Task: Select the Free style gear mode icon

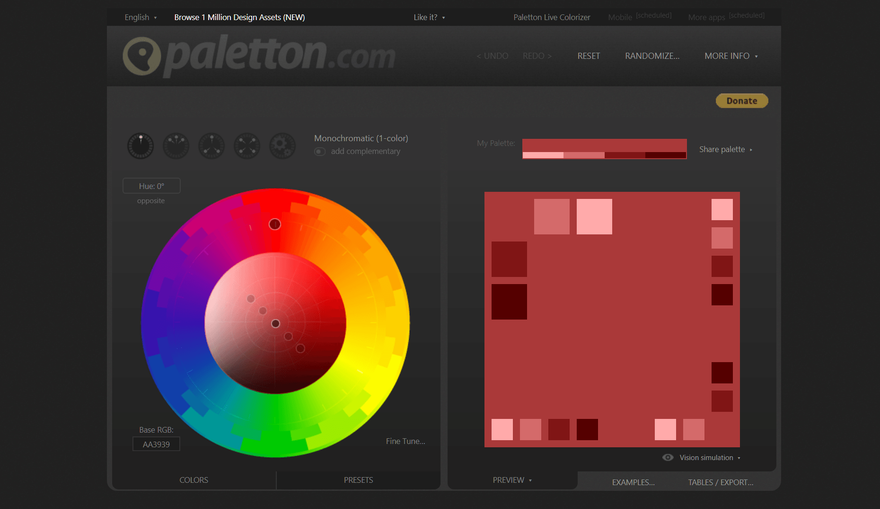Action: tap(282, 146)
